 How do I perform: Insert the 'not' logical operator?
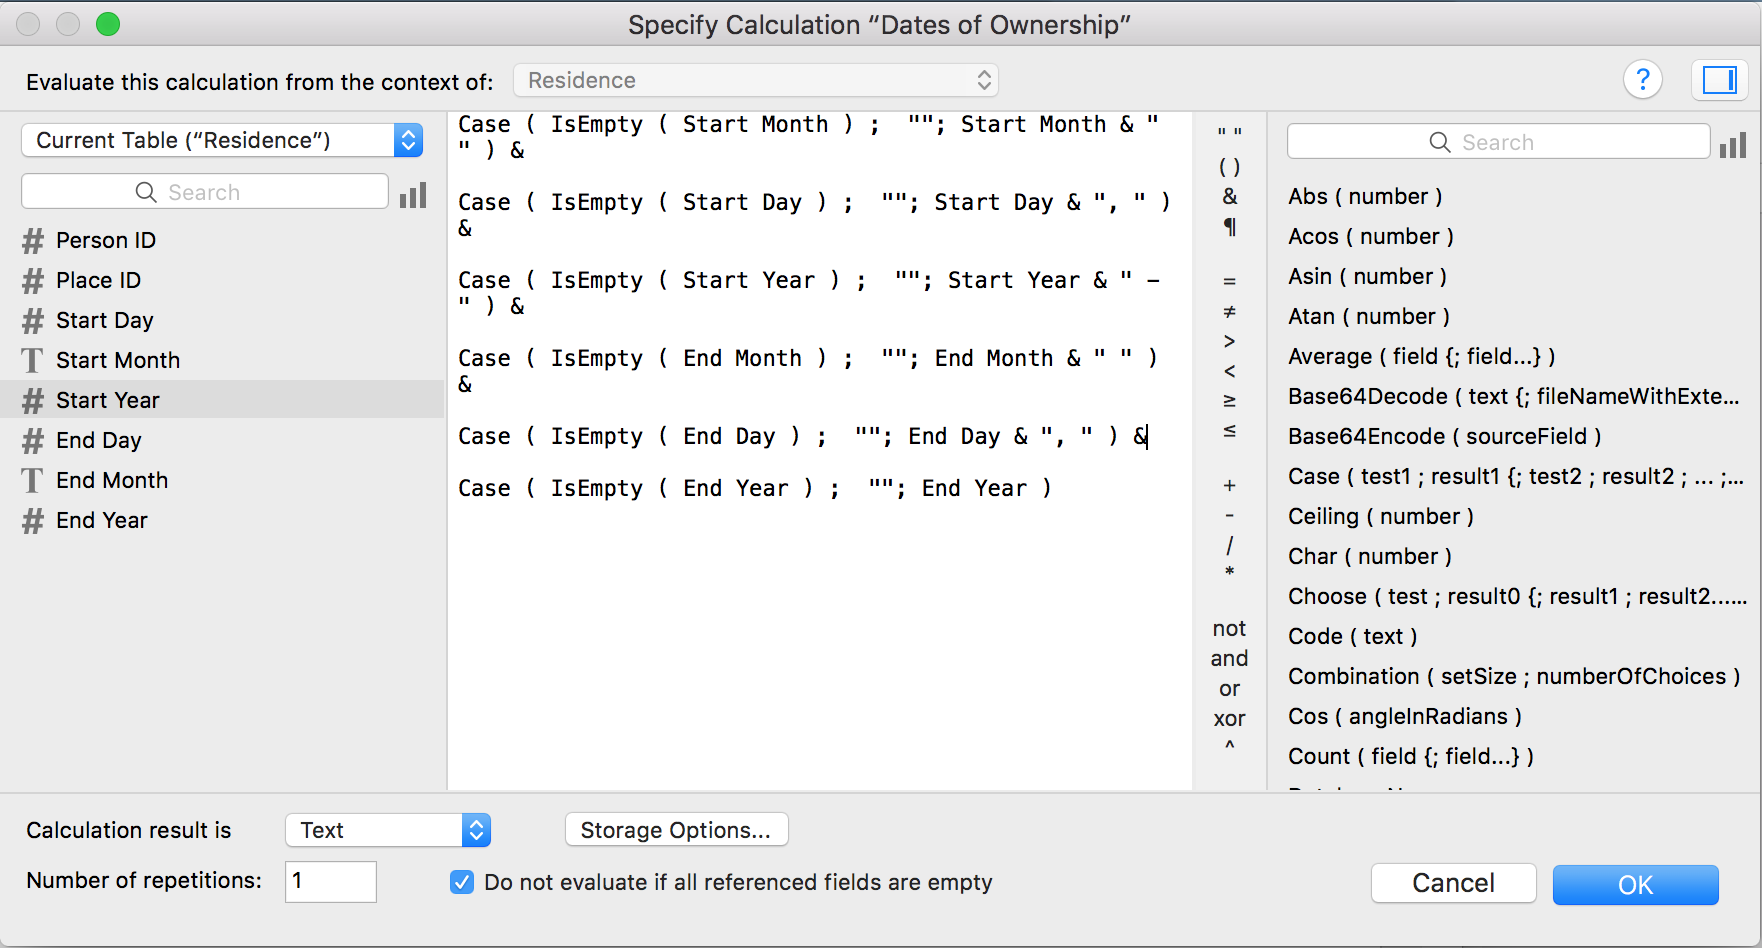tap(1230, 629)
